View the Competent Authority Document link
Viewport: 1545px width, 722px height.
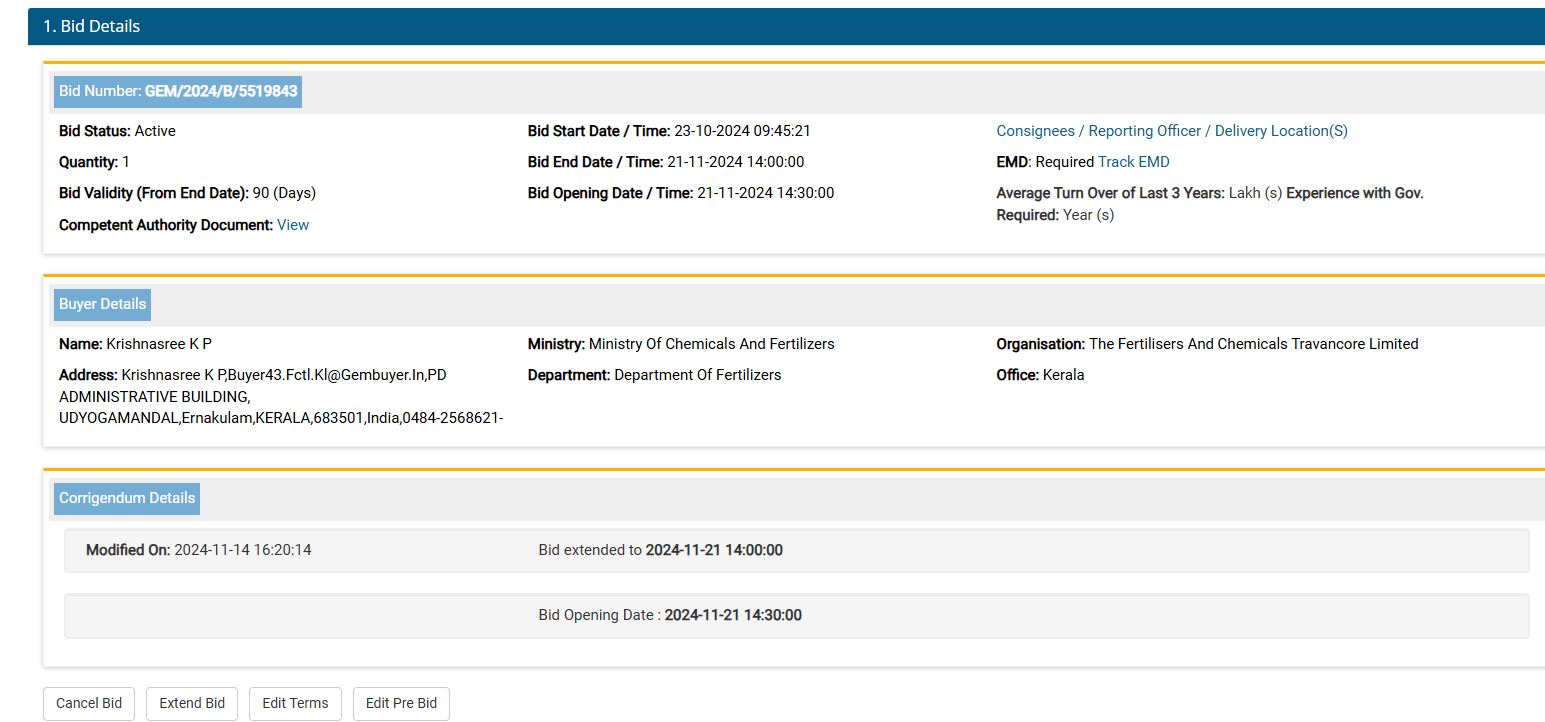[293, 225]
